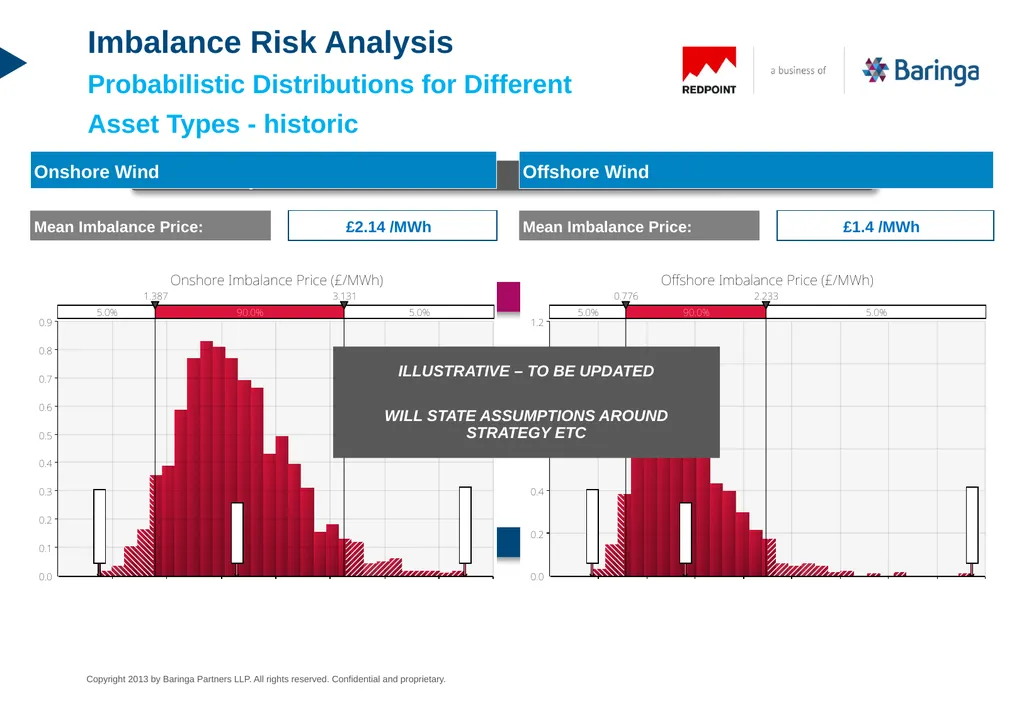Click the Onshore Imbalance Price chart title
The height and width of the screenshot is (708, 1024).
277,280
